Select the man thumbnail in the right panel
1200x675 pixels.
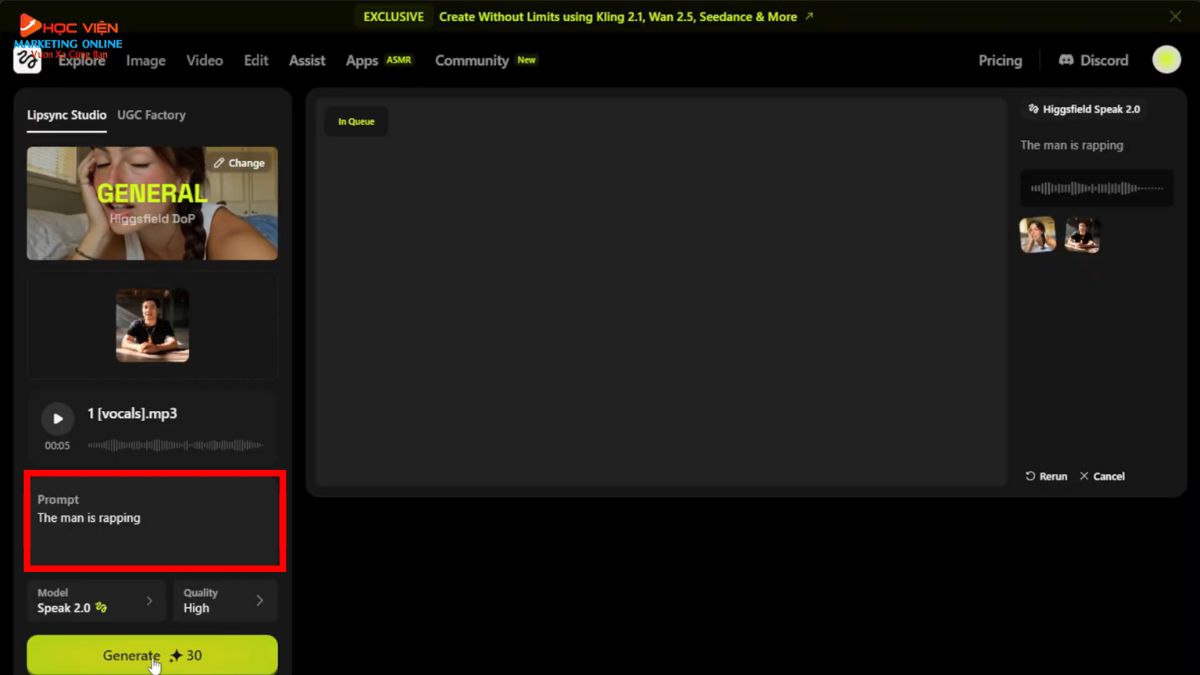[x=1082, y=235]
